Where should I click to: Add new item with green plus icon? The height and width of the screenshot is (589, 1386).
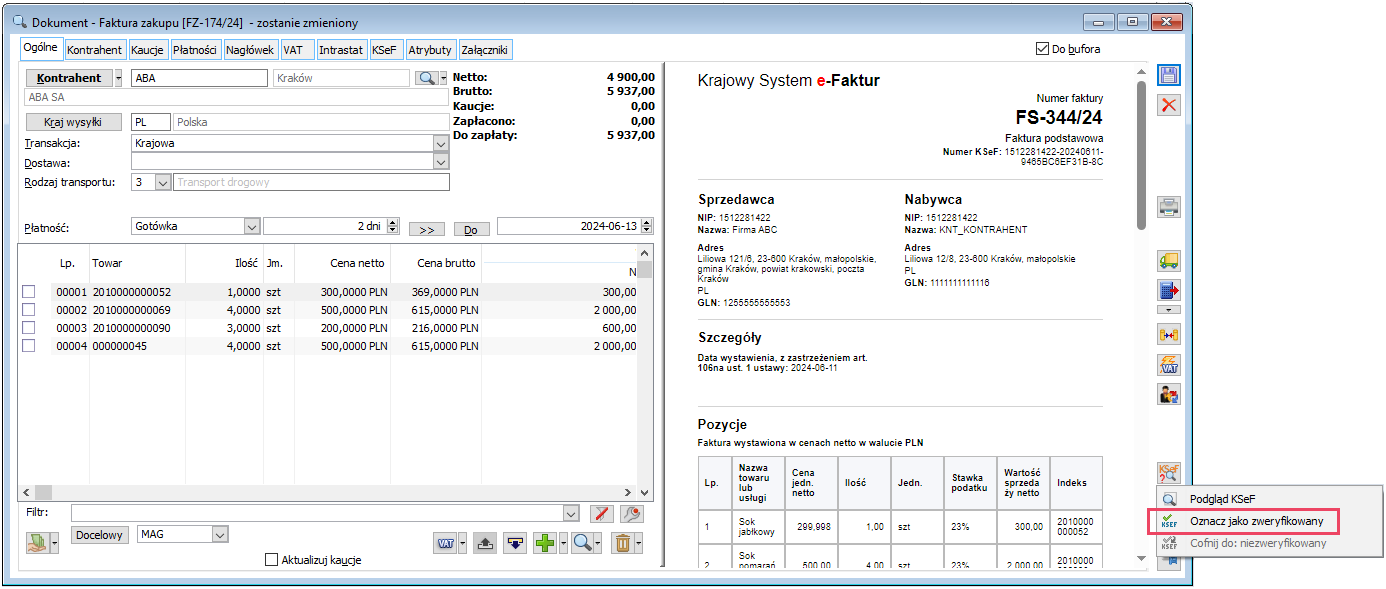click(545, 543)
